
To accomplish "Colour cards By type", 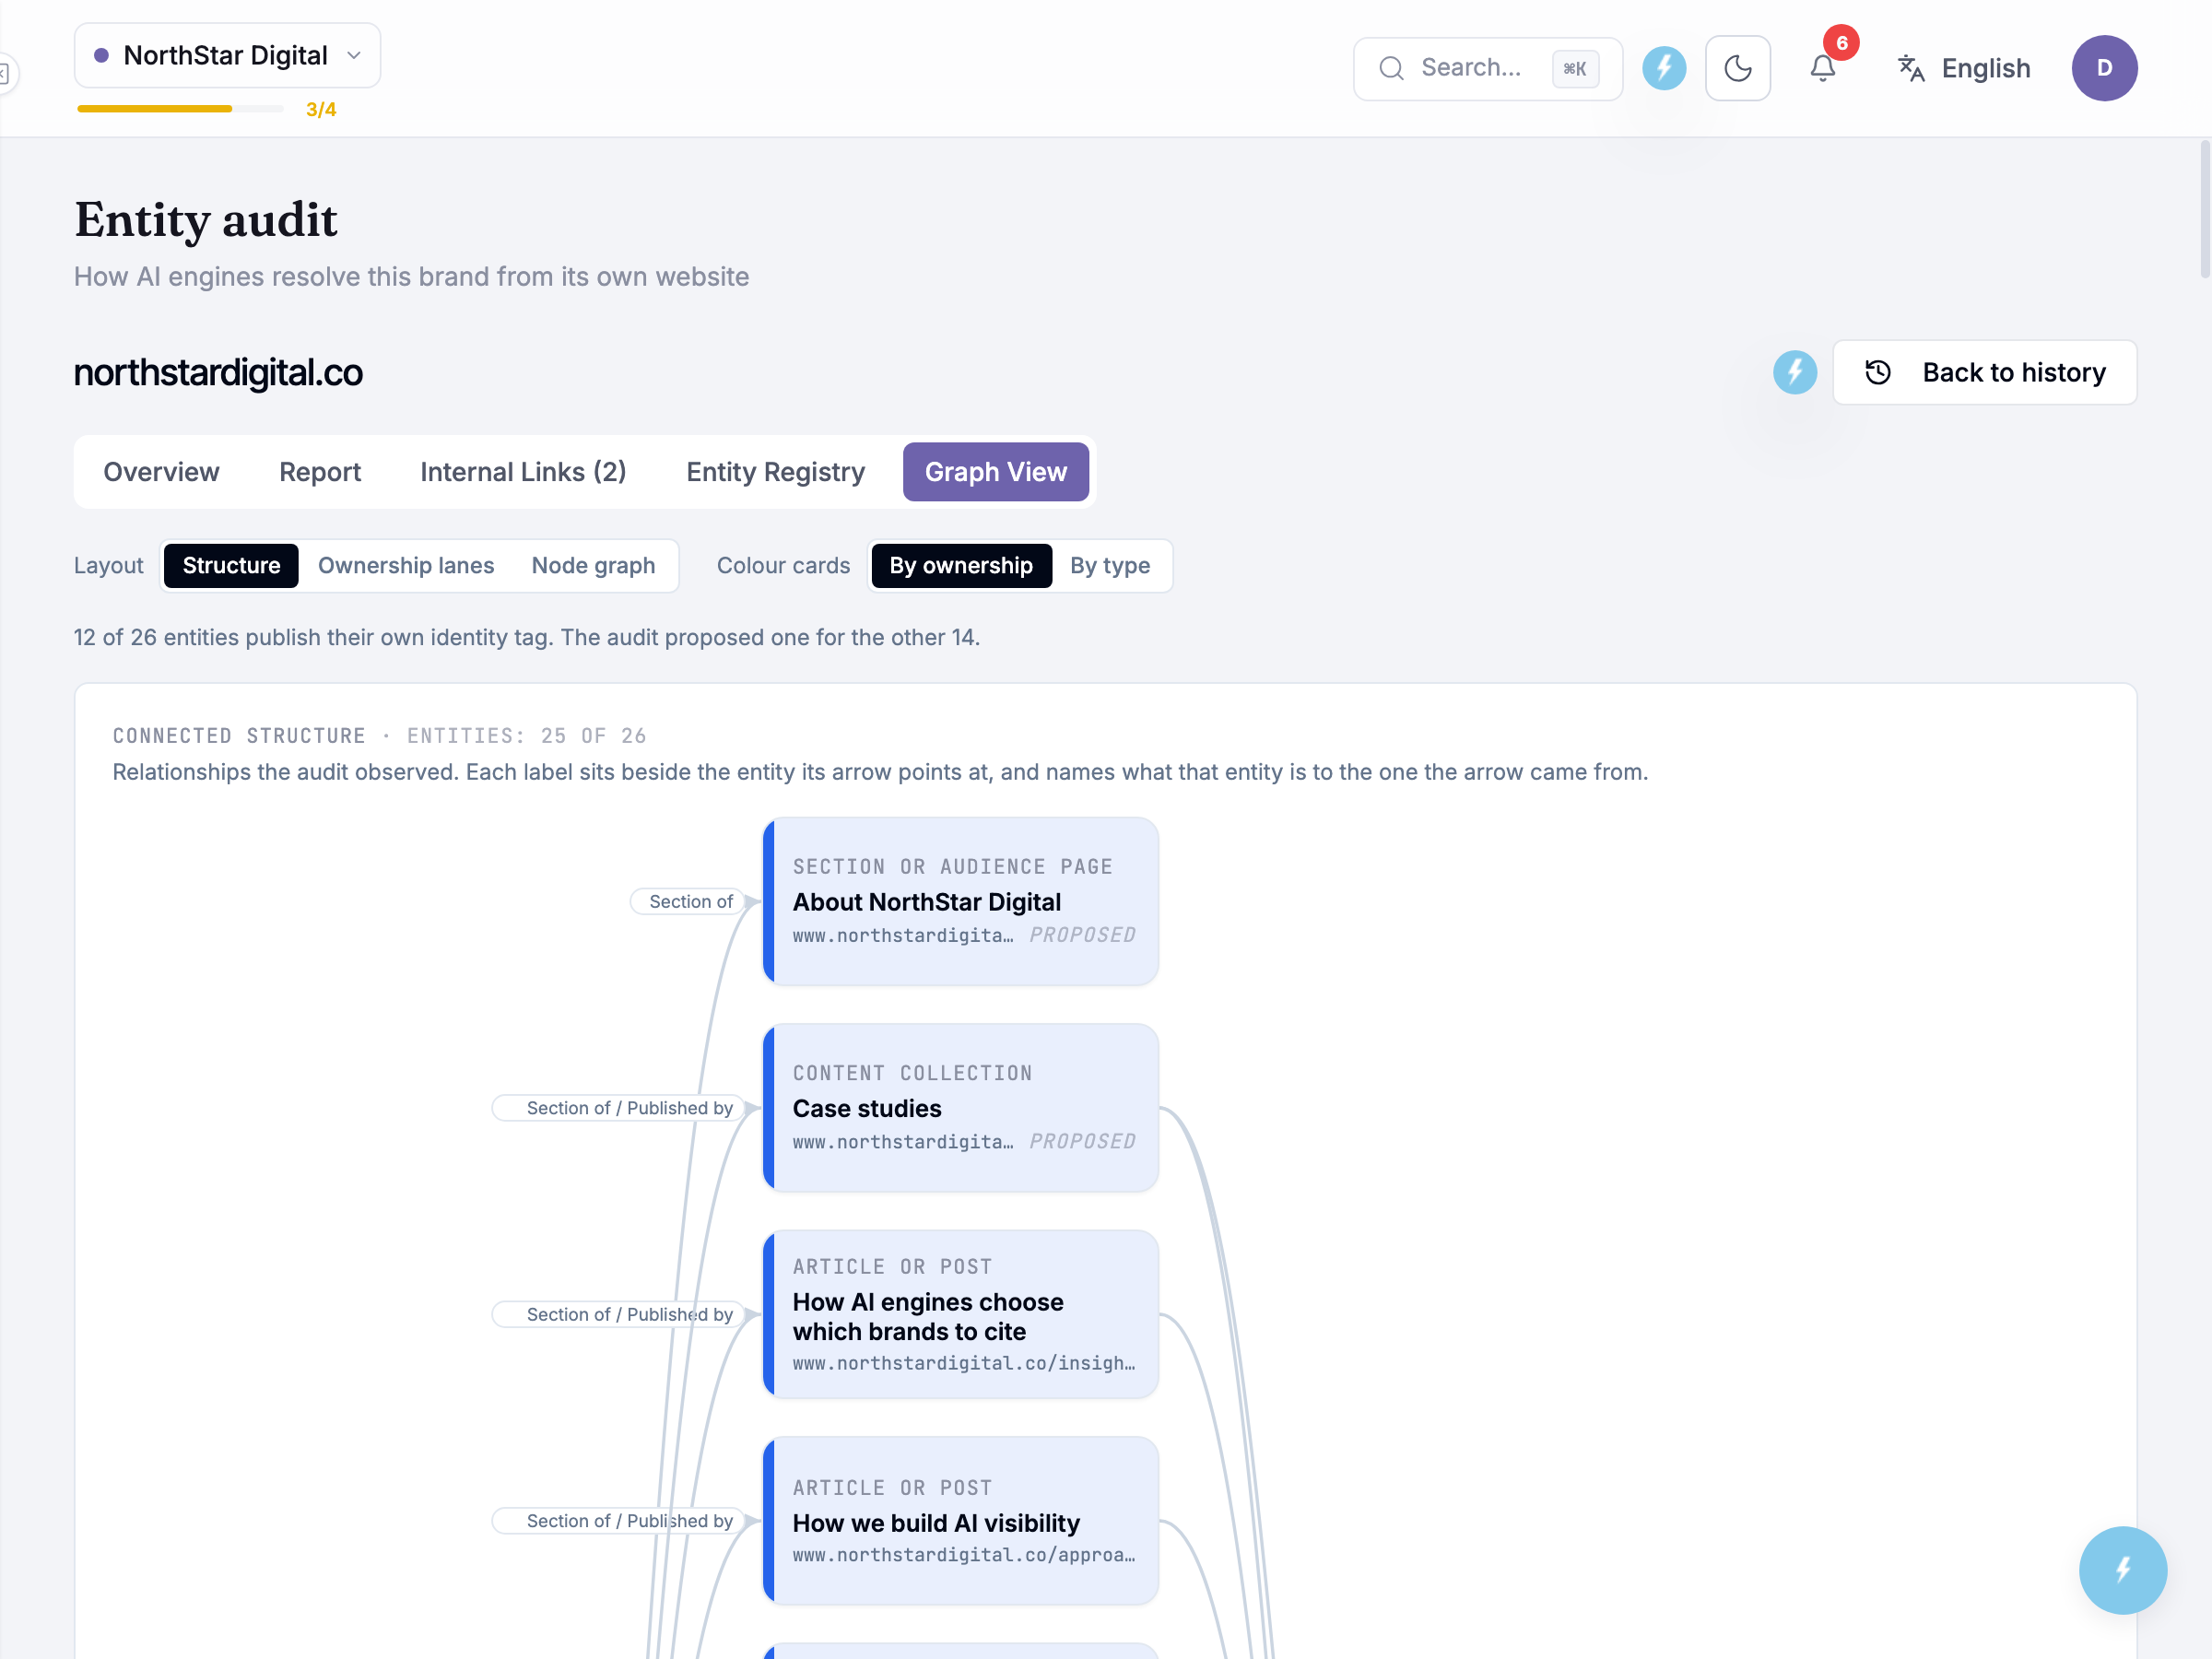I will [x=1110, y=566].
